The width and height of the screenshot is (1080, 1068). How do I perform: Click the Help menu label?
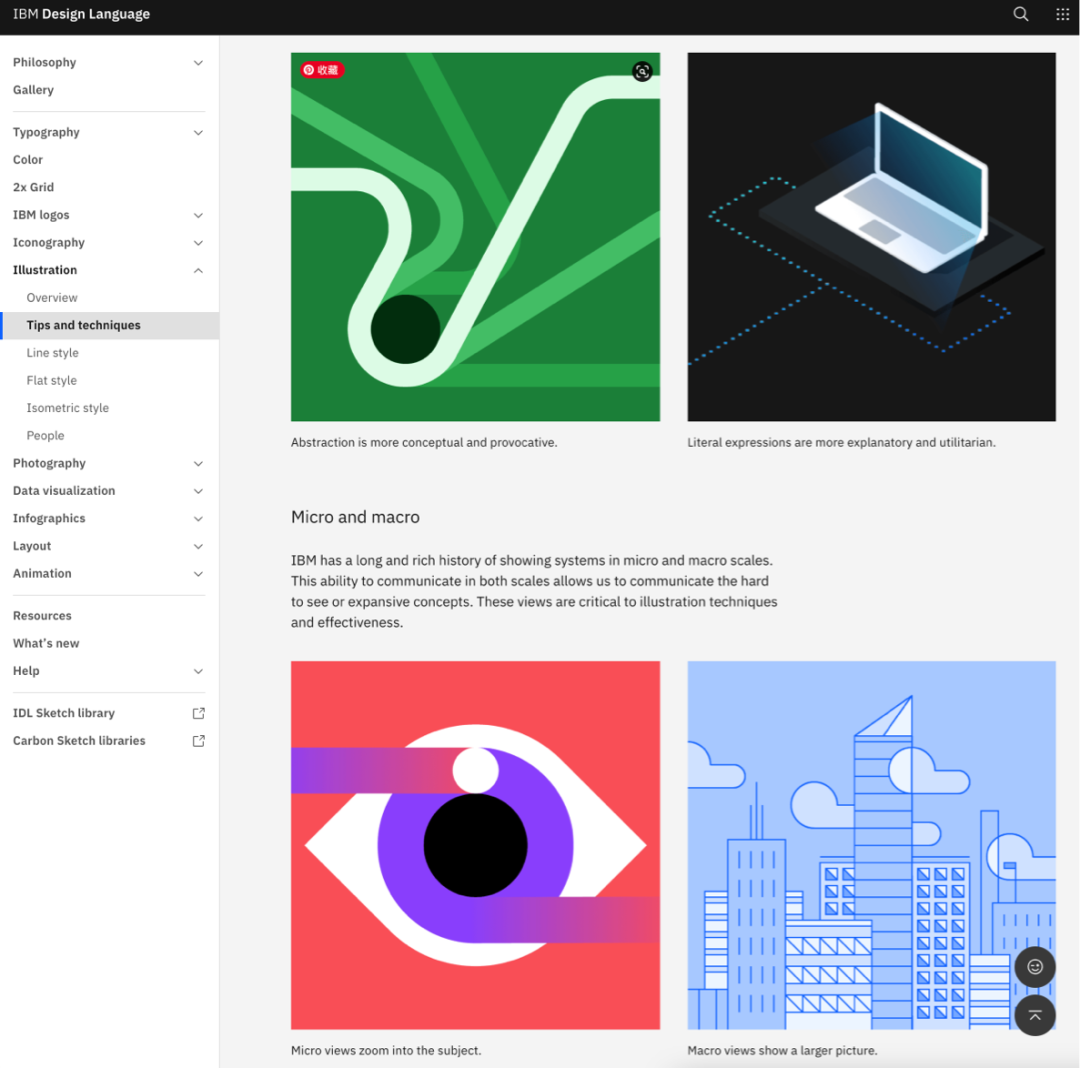tap(26, 671)
